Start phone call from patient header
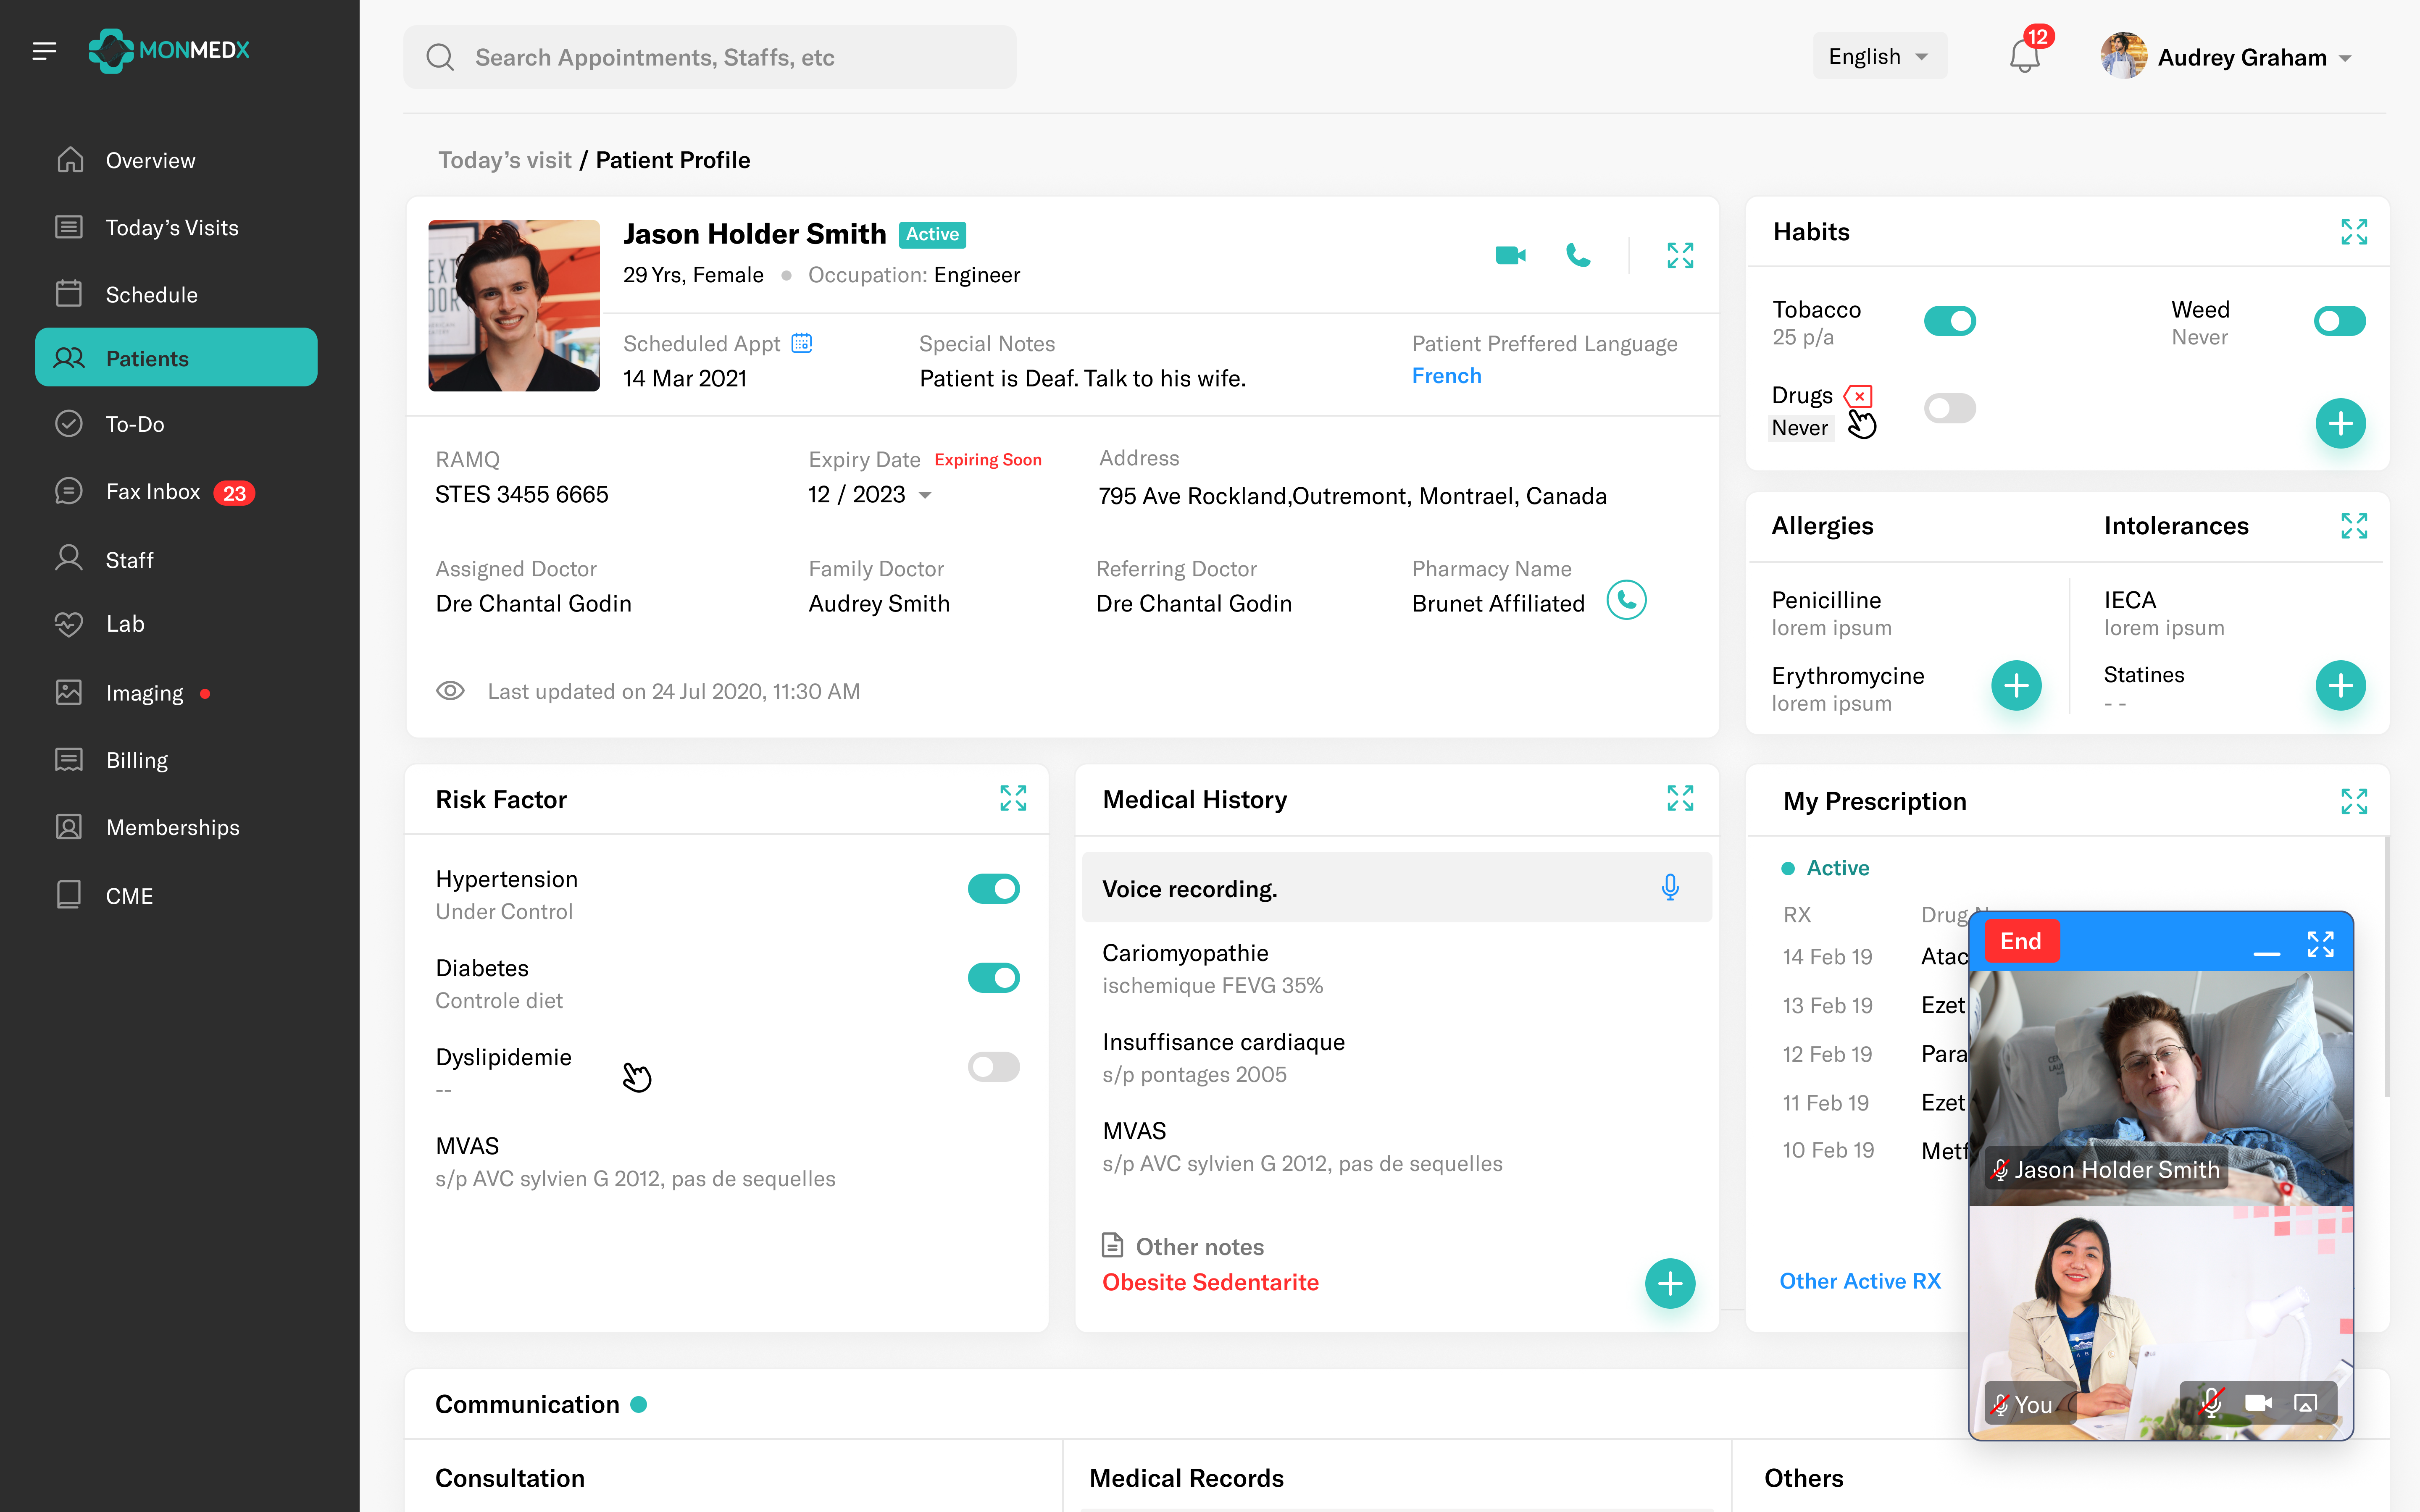The width and height of the screenshot is (2420, 1512). pyautogui.click(x=1578, y=256)
